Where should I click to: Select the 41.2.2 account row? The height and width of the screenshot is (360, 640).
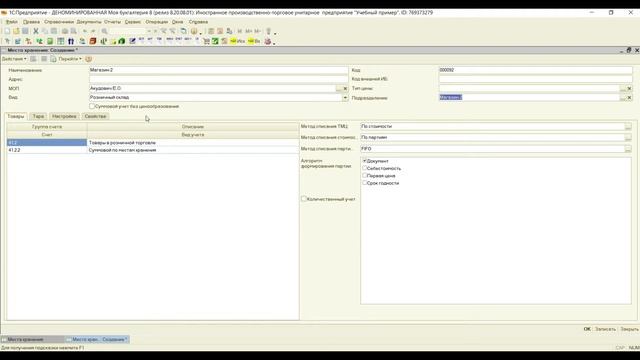[153, 150]
